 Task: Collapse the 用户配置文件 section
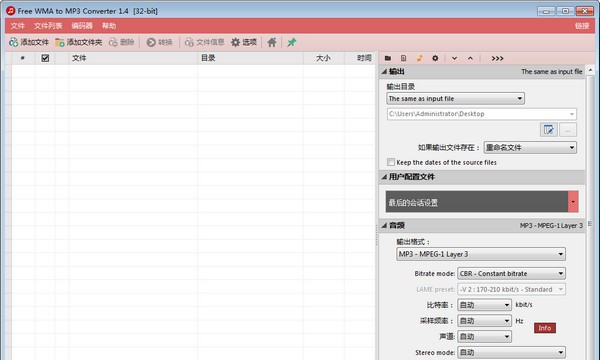click(x=384, y=177)
